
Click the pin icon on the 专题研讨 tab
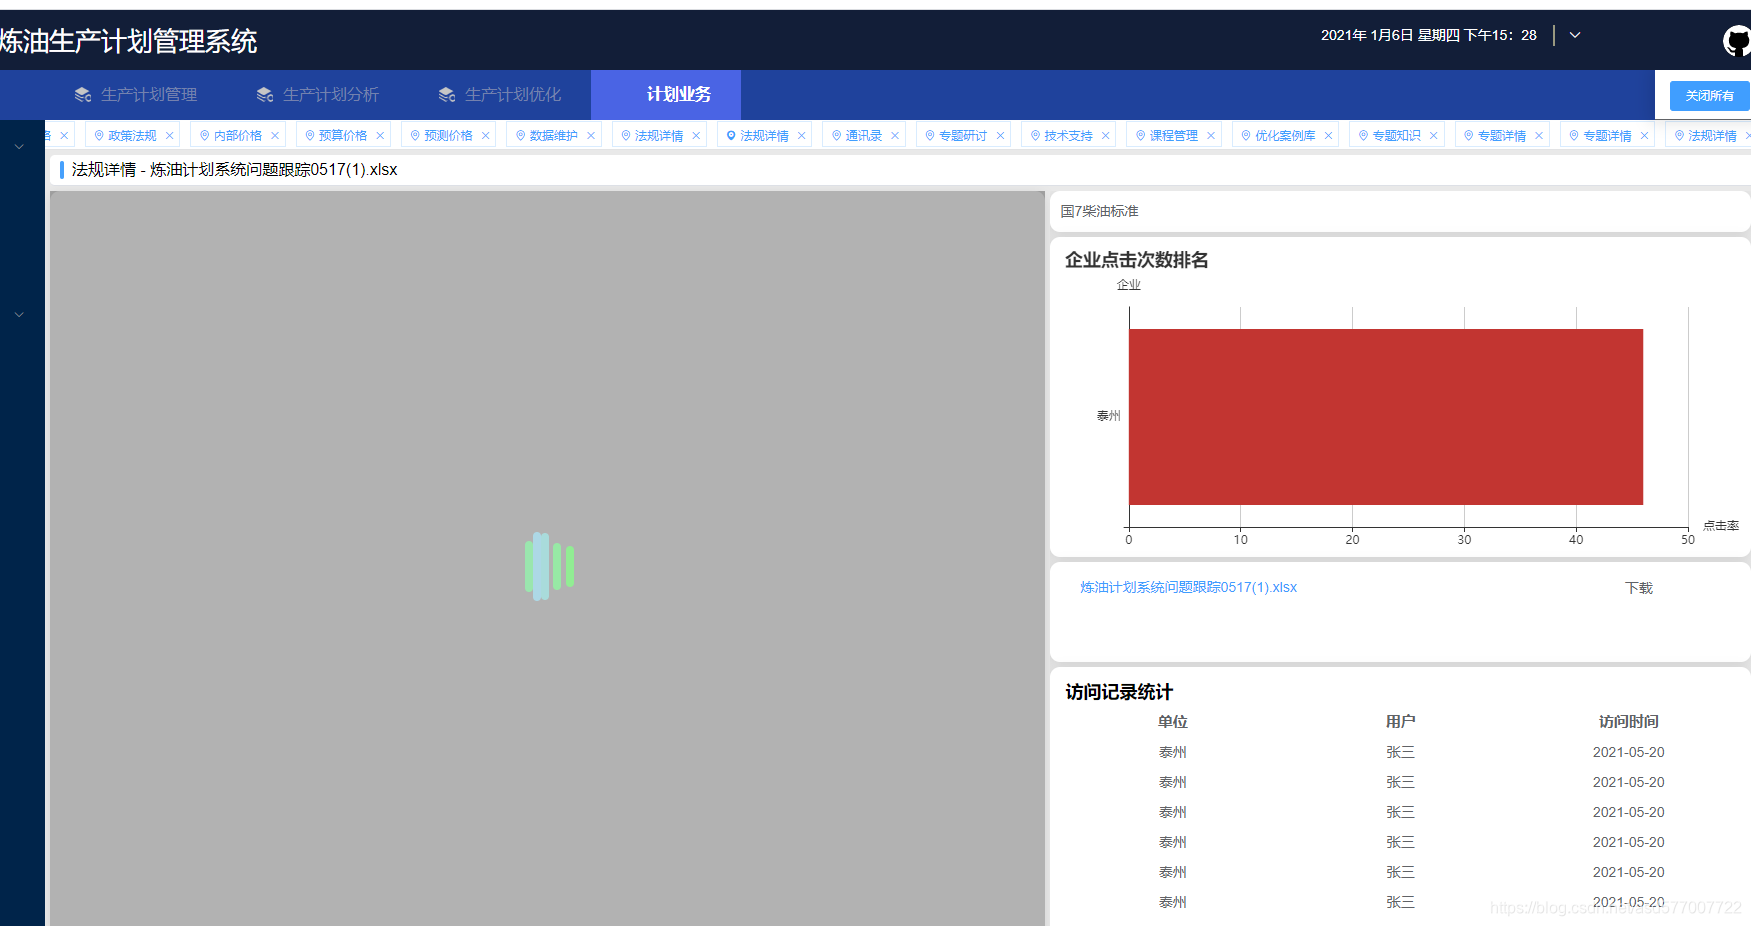[x=930, y=135]
